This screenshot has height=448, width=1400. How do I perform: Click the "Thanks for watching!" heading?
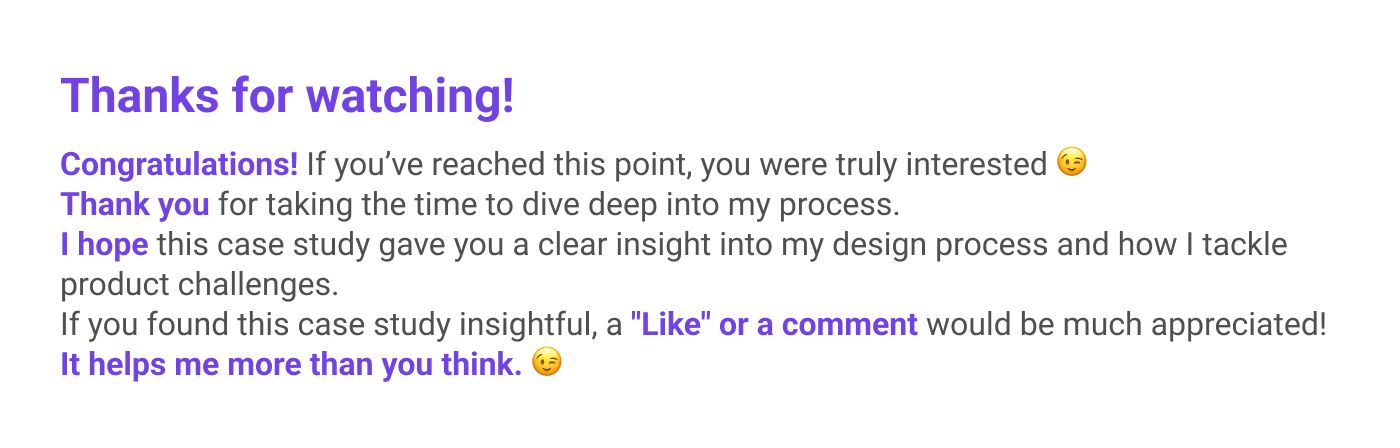(x=287, y=97)
